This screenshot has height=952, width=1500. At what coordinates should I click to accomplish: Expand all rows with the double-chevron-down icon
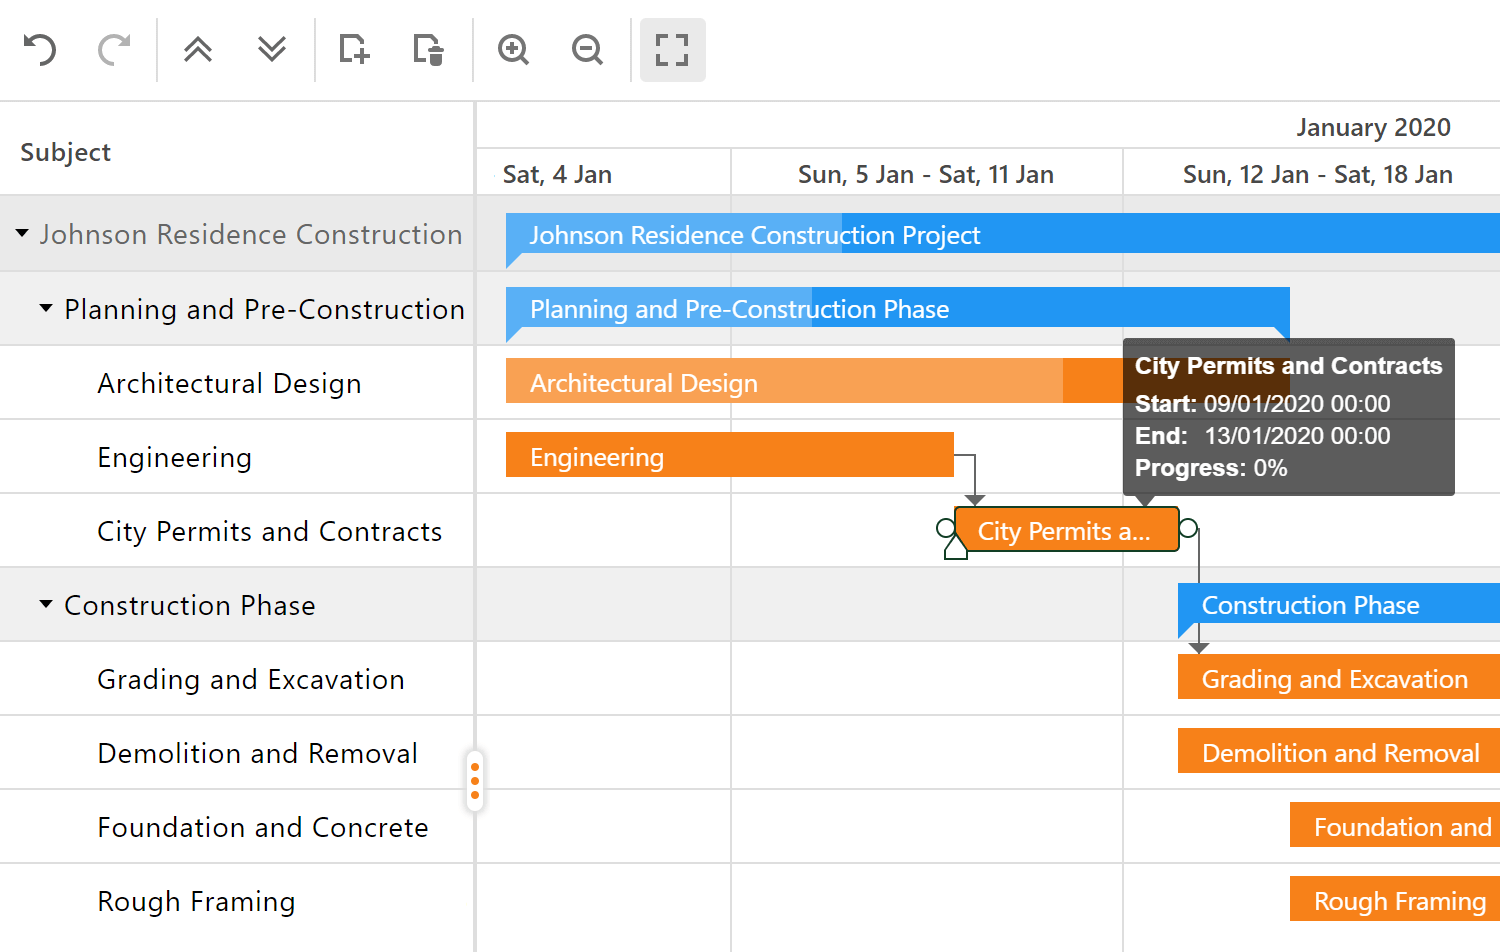point(272,50)
